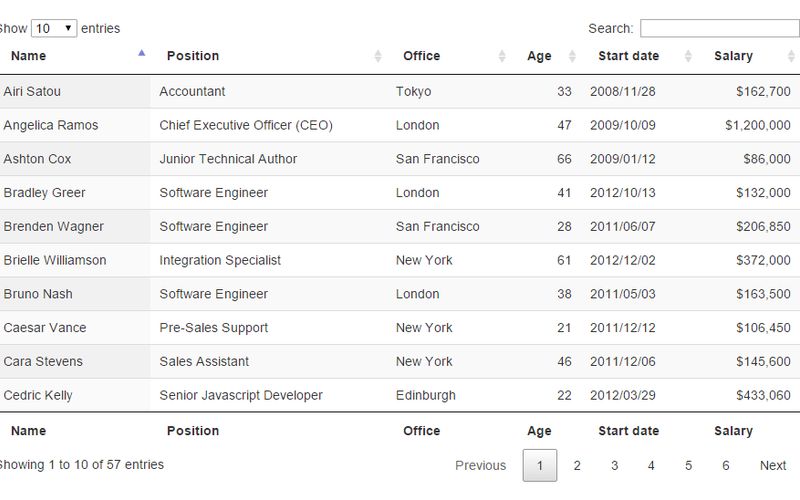
Task: Go to page 2 of results
Action: click(577, 465)
